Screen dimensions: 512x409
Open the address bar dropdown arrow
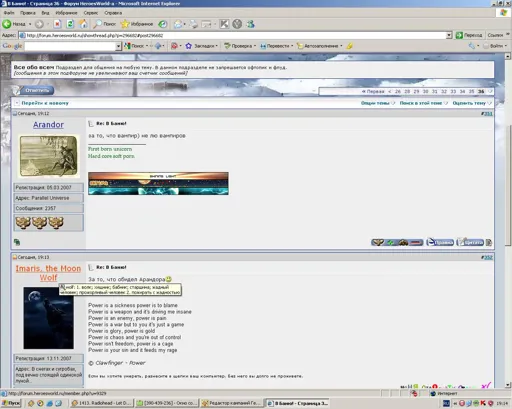pyautogui.click(x=449, y=35)
